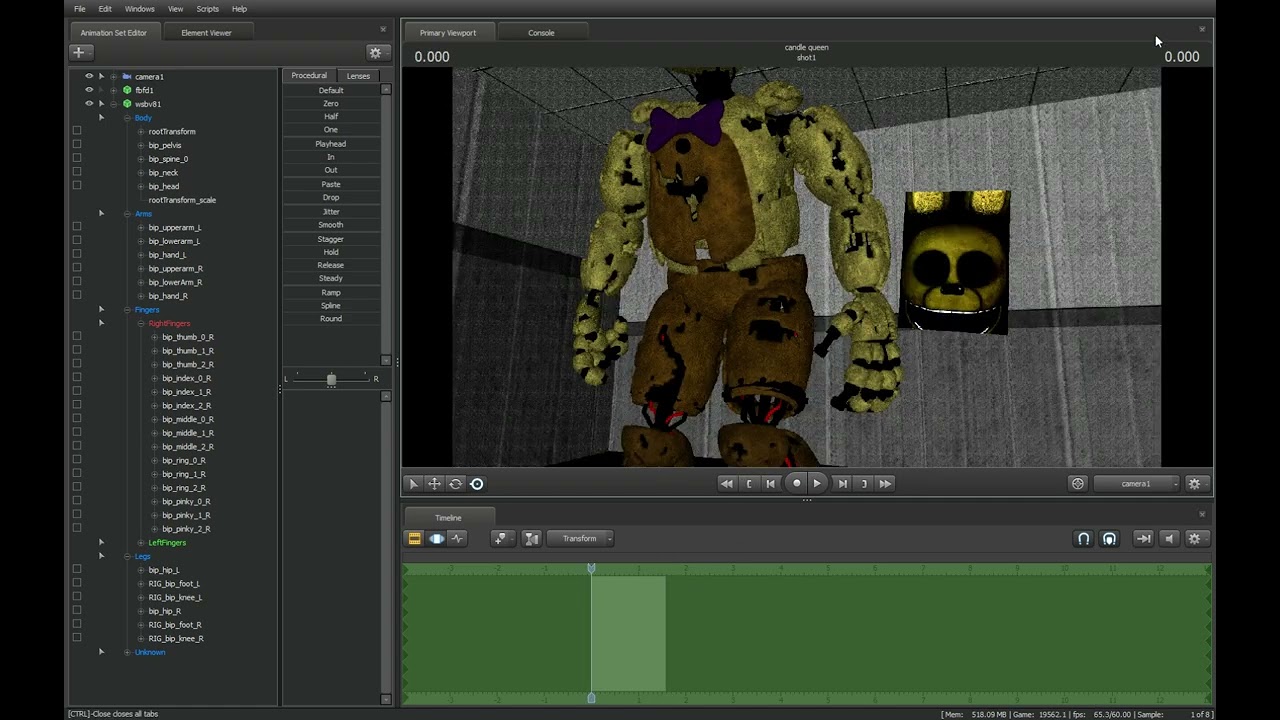Click the green model icon for fbfd1
Viewport: 1280px width, 720px height.
pos(127,90)
